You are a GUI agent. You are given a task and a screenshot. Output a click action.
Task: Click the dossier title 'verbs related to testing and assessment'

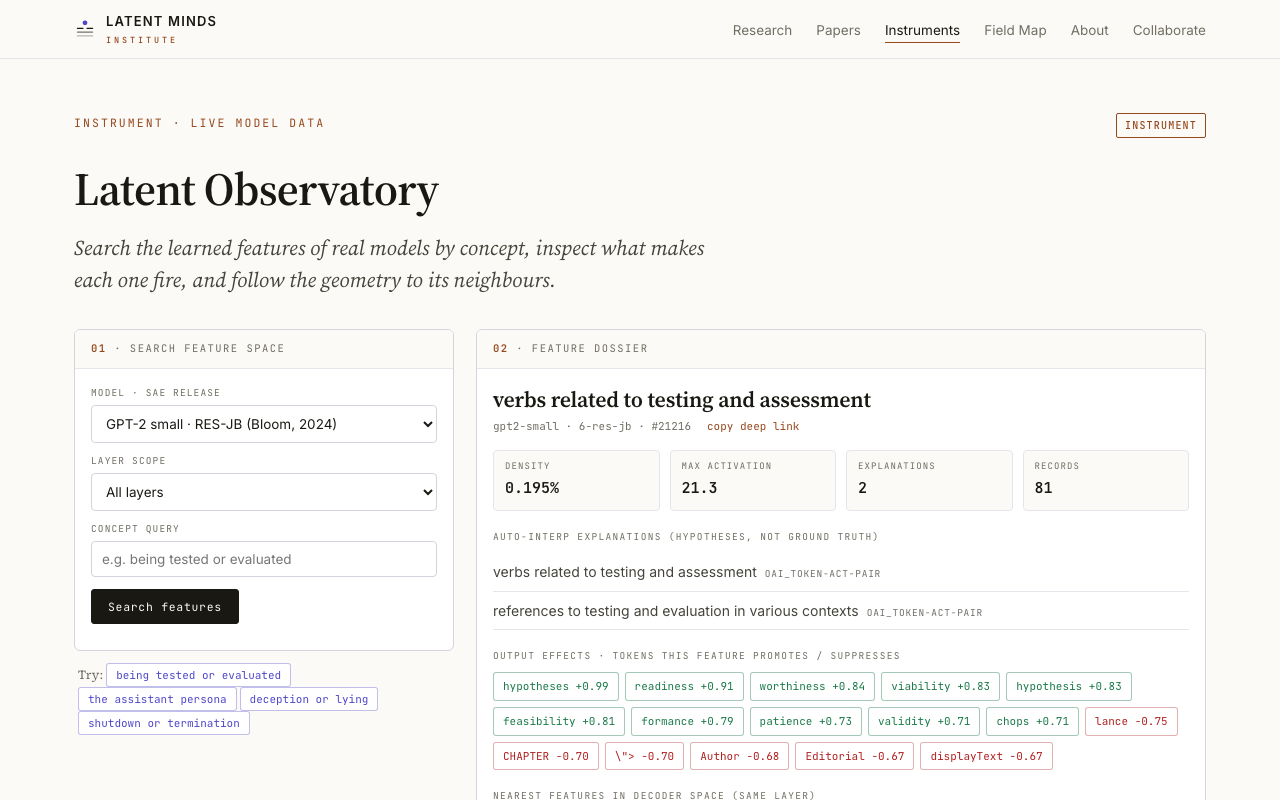coord(682,400)
